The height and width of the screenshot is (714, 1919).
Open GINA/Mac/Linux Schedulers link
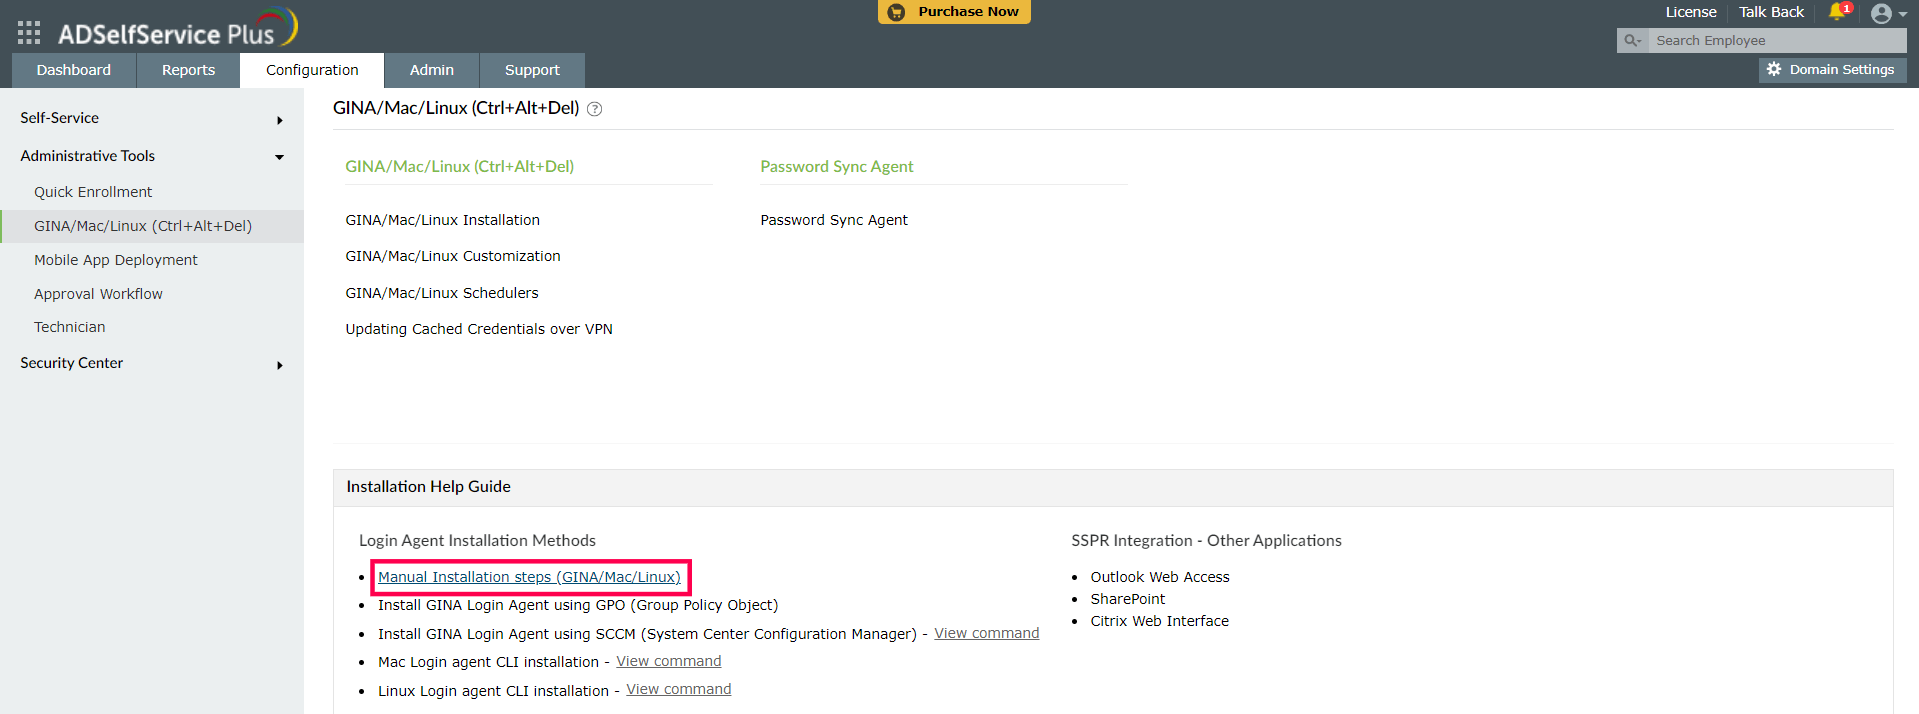click(x=442, y=293)
